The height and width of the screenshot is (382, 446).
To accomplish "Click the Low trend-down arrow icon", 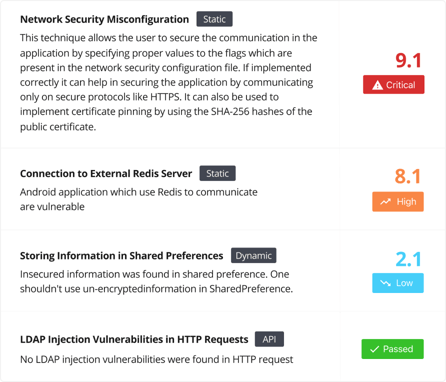I will point(386,283).
